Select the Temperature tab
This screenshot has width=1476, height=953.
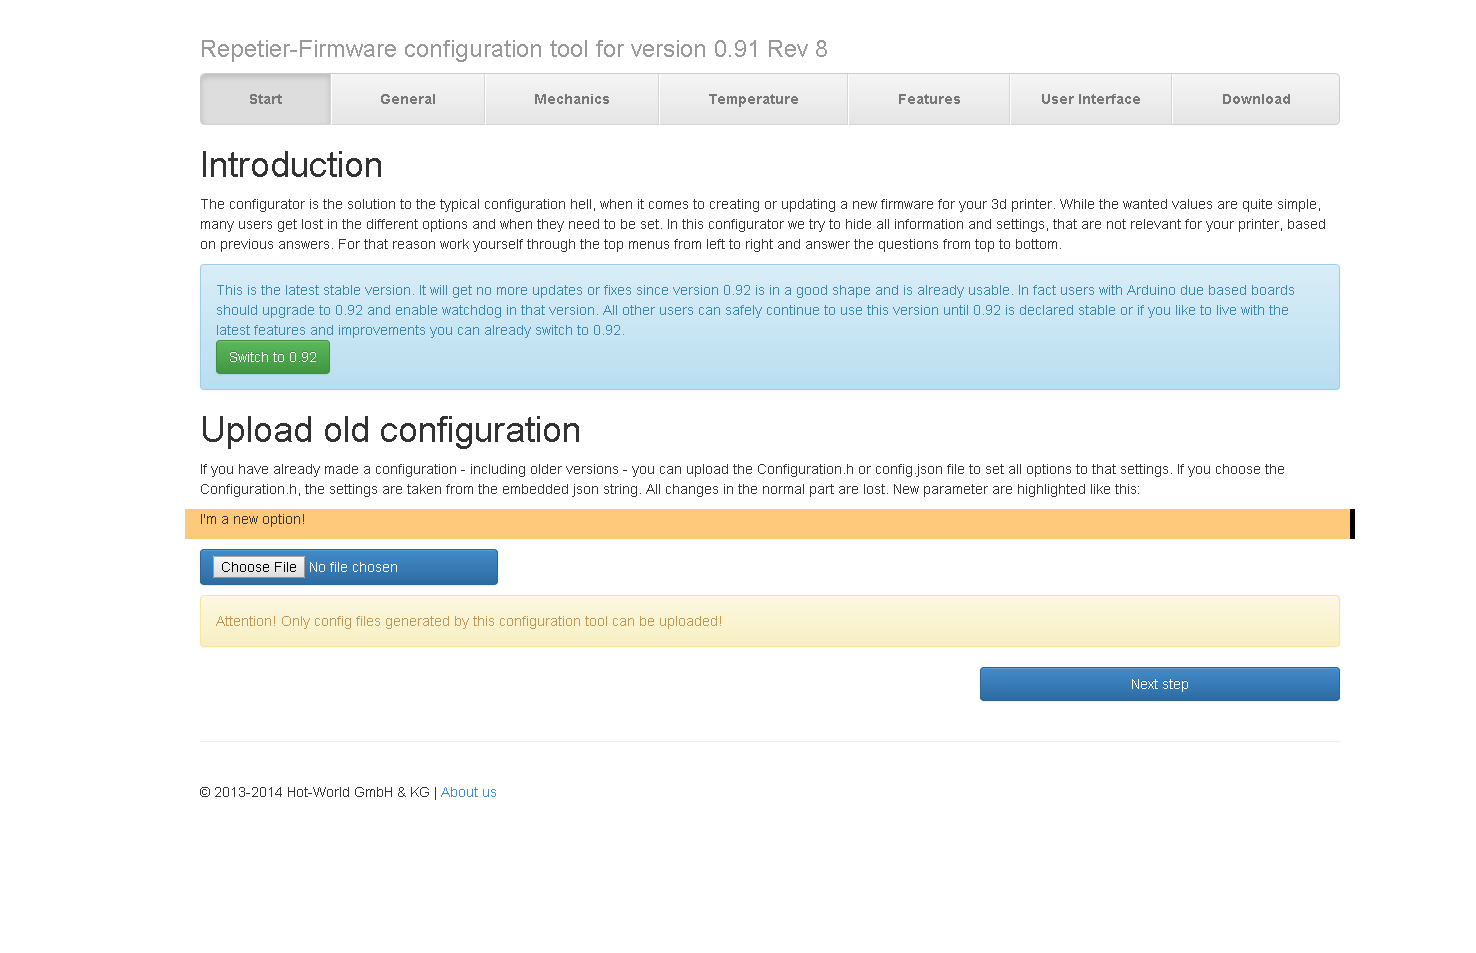tap(753, 99)
